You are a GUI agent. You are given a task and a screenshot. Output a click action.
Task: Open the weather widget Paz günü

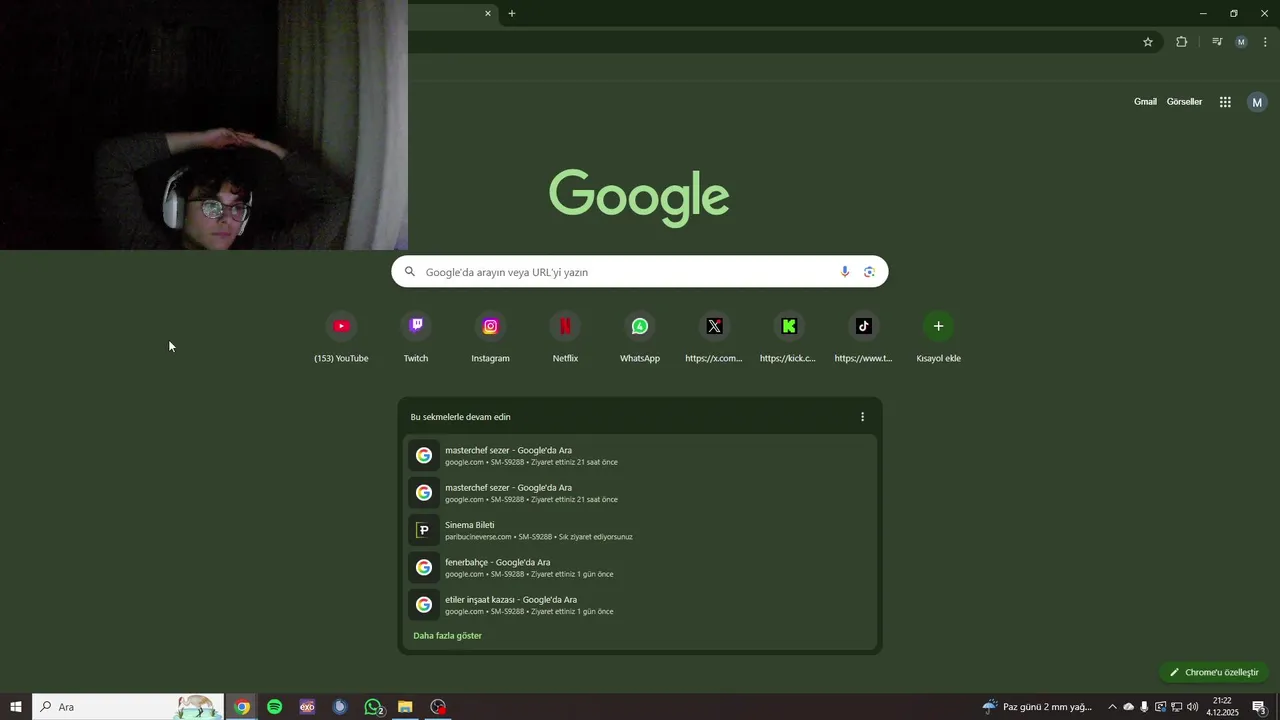click(x=1039, y=707)
